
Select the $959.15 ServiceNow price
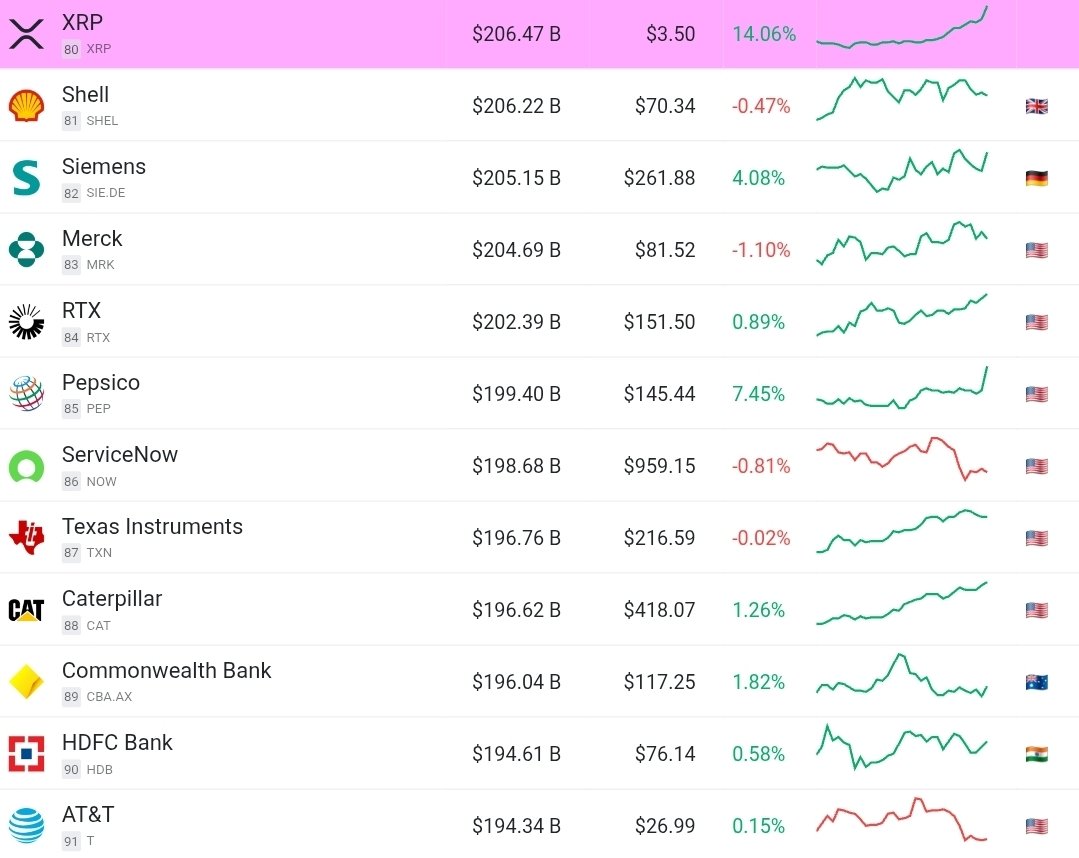click(659, 466)
